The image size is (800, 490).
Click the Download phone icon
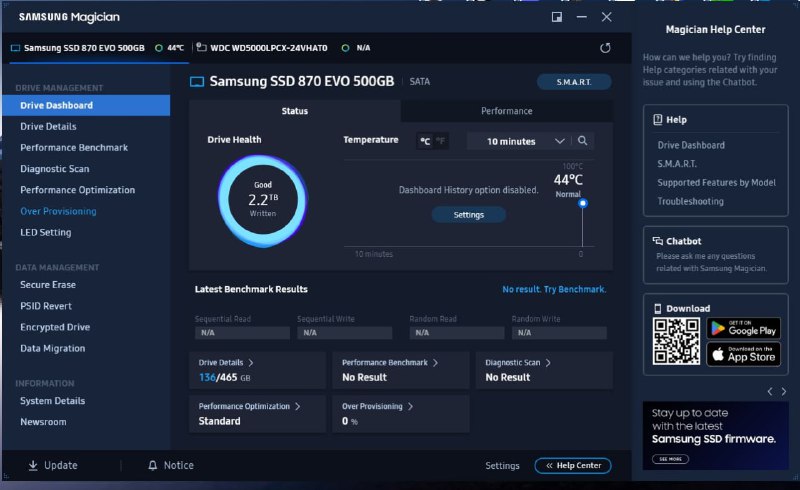coord(658,308)
